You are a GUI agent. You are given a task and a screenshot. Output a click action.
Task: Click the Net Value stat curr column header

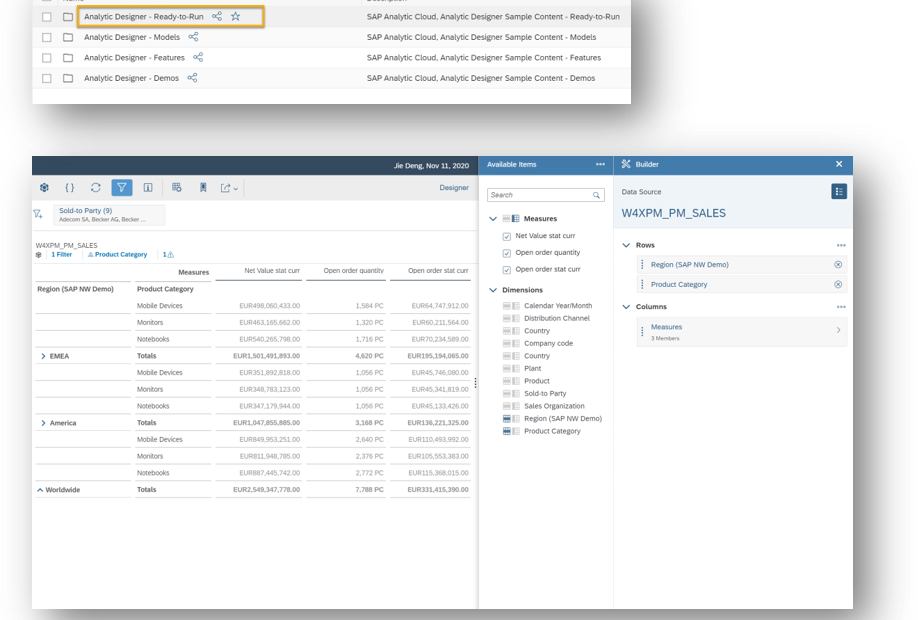pyautogui.click(x=272, y=270)
